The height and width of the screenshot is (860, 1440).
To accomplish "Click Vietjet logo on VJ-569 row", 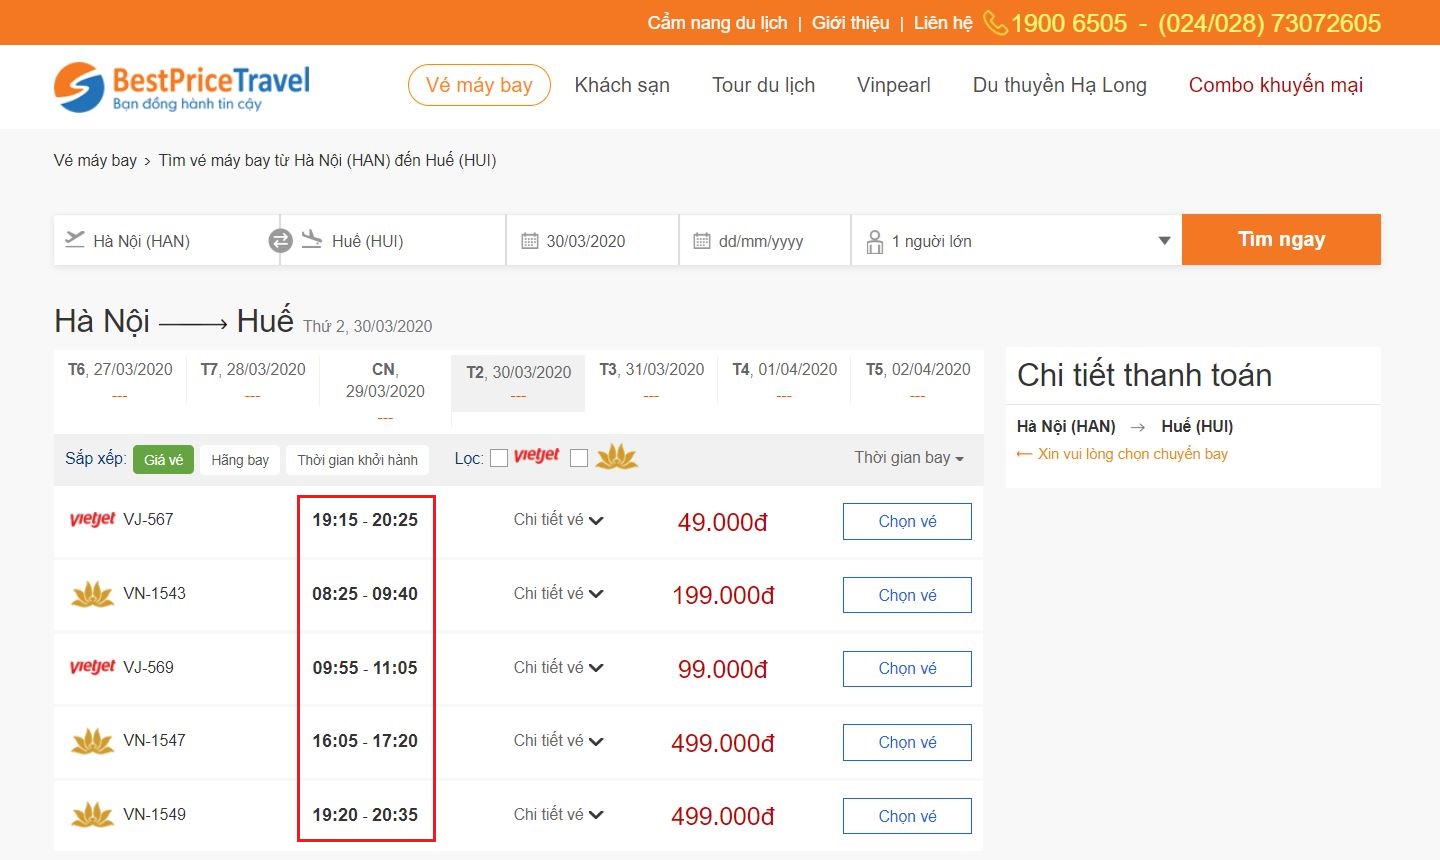I will pos(93,667).
